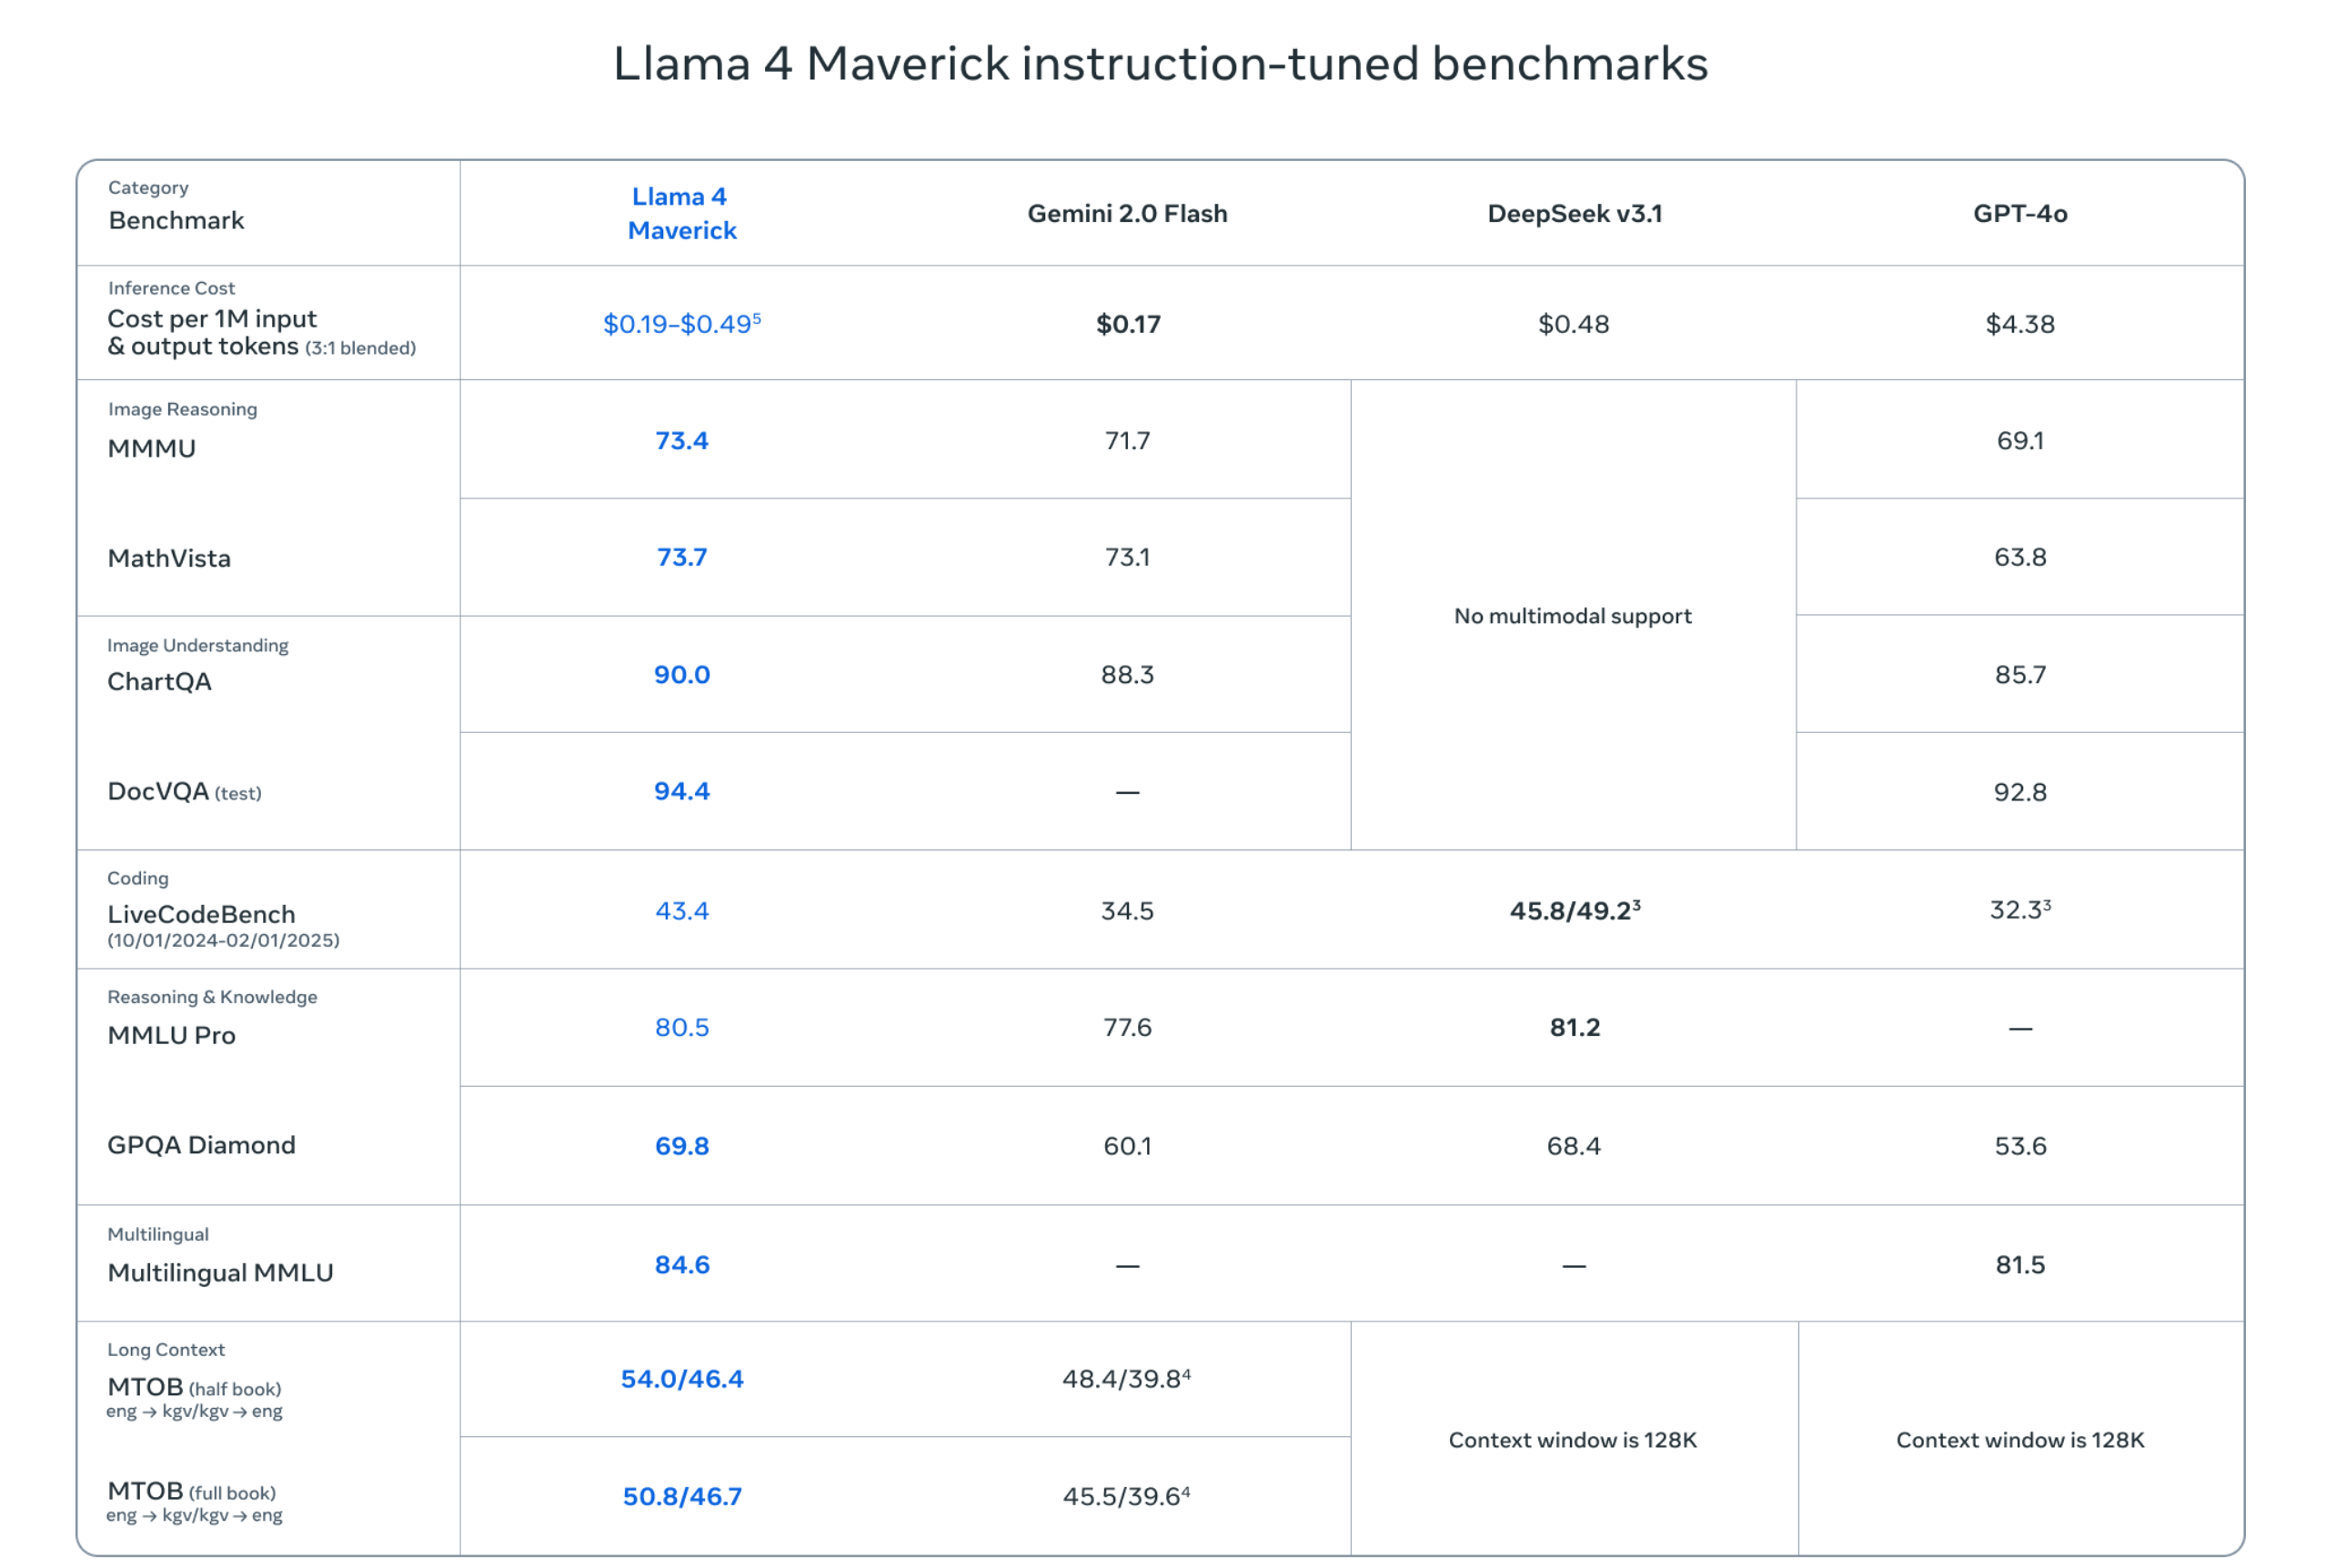2325x1568 pixels.
Task: Click the 'GPT-4o' column header
Action: pyautogui.click(x=2020, y=213)
